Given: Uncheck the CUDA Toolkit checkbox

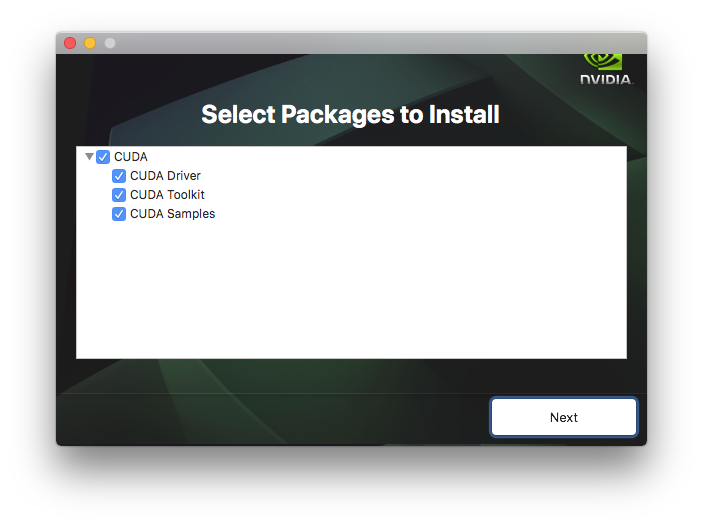Looking at the screenshot, I should coord(119,195).
